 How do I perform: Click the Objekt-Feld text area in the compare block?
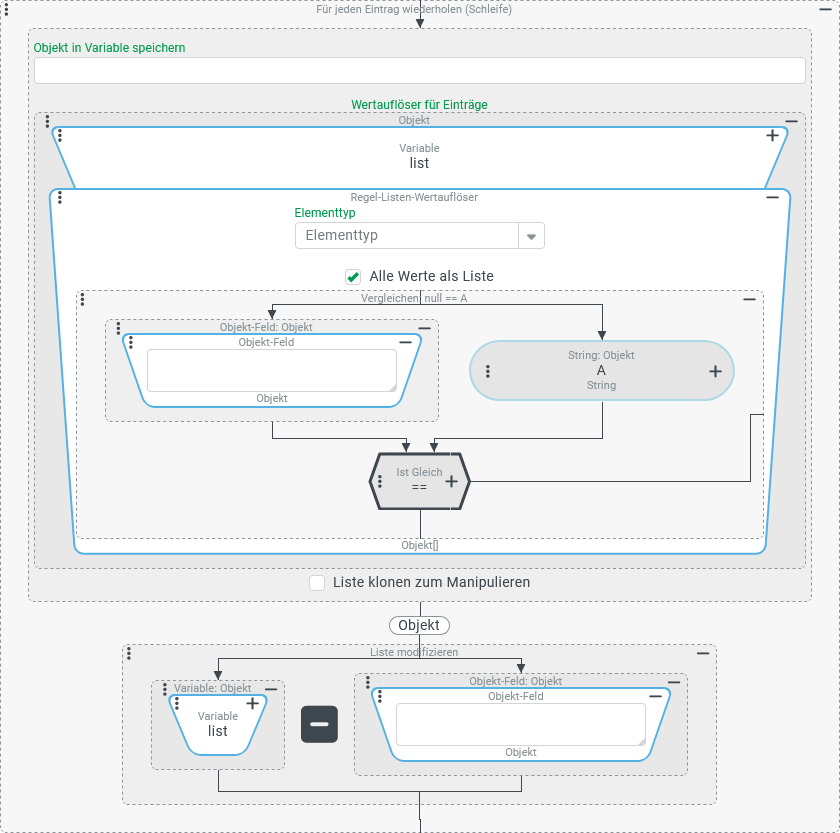pyautogui.click(x=272, y=371)
